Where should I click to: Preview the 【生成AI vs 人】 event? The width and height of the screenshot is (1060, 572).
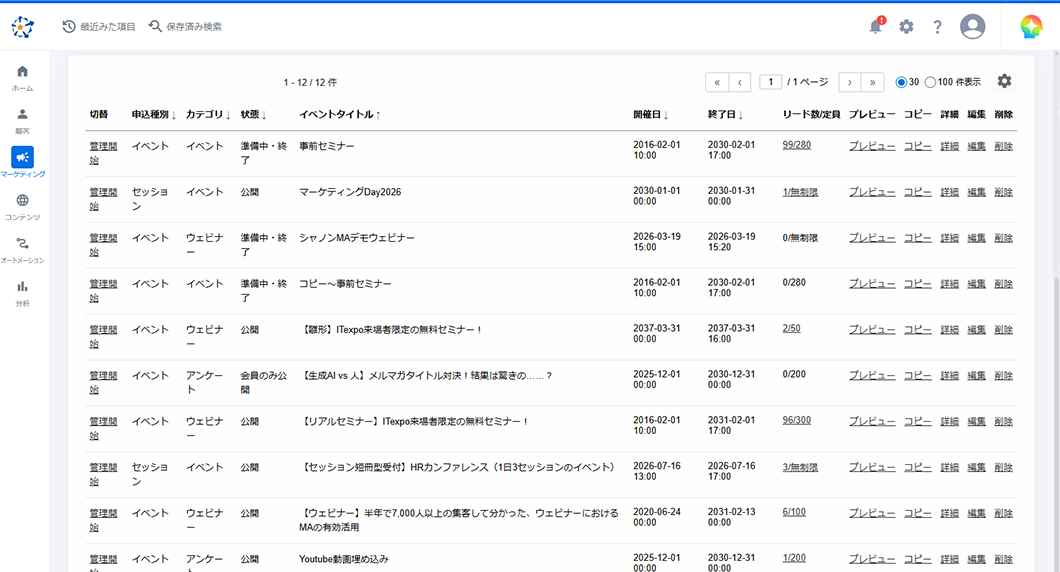(x=872, y=376)
